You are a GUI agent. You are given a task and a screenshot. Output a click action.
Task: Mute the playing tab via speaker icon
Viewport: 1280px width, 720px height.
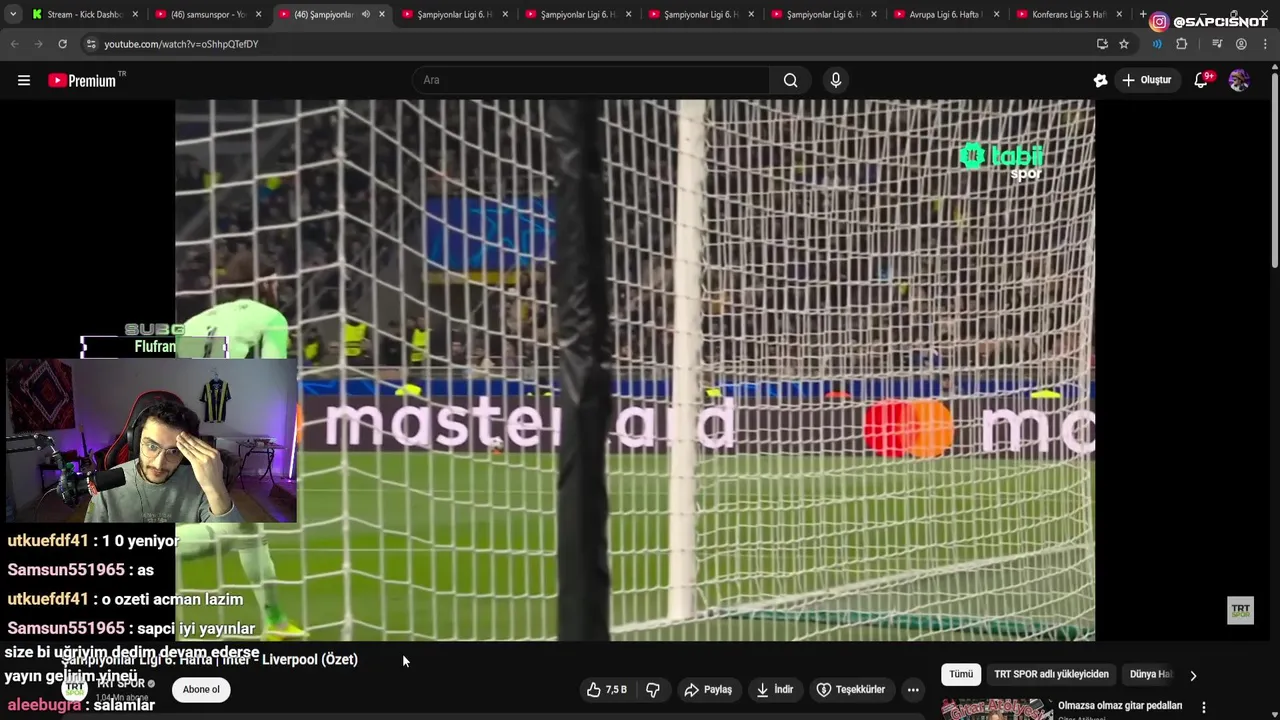[365, 15]
